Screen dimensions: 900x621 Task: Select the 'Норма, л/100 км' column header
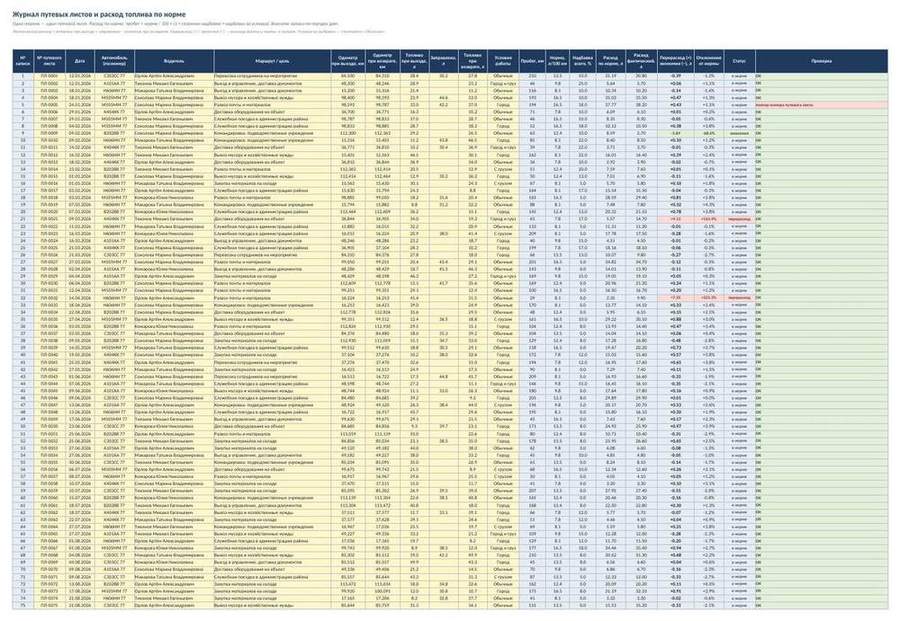[557, 61]
